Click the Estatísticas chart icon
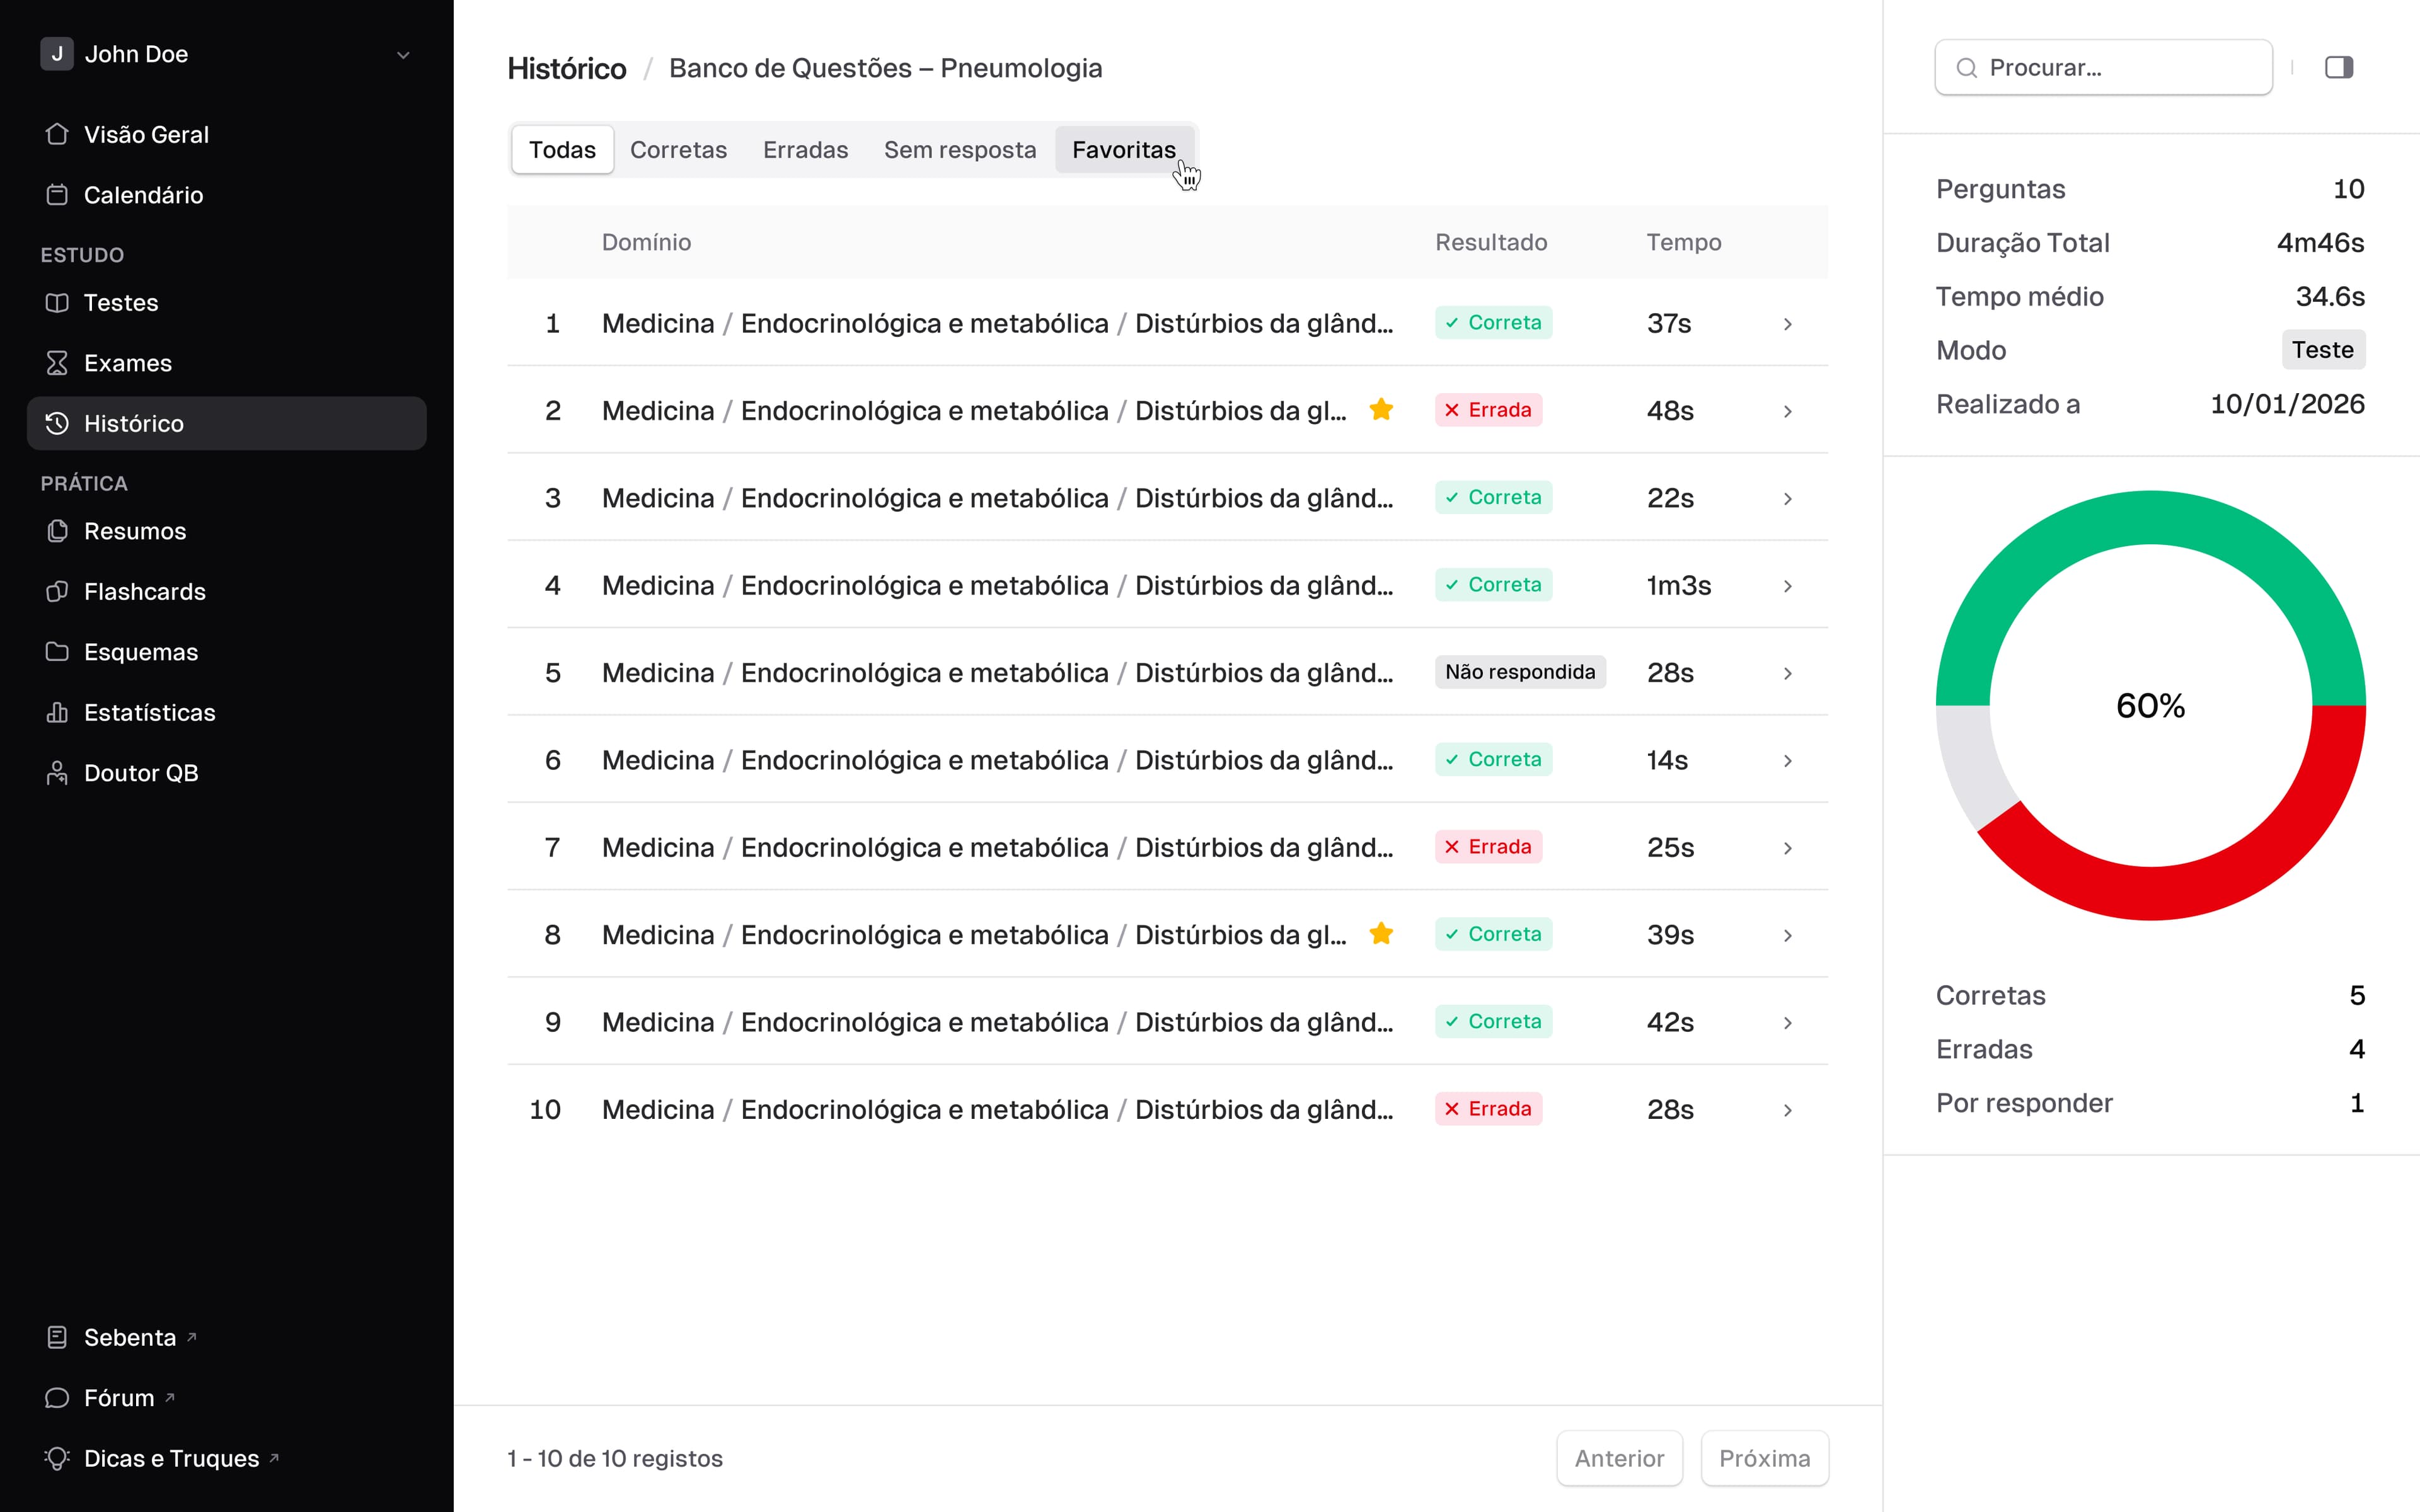Image resolution: width=2420 pixels, height=1512 pixels. (57, 712)
